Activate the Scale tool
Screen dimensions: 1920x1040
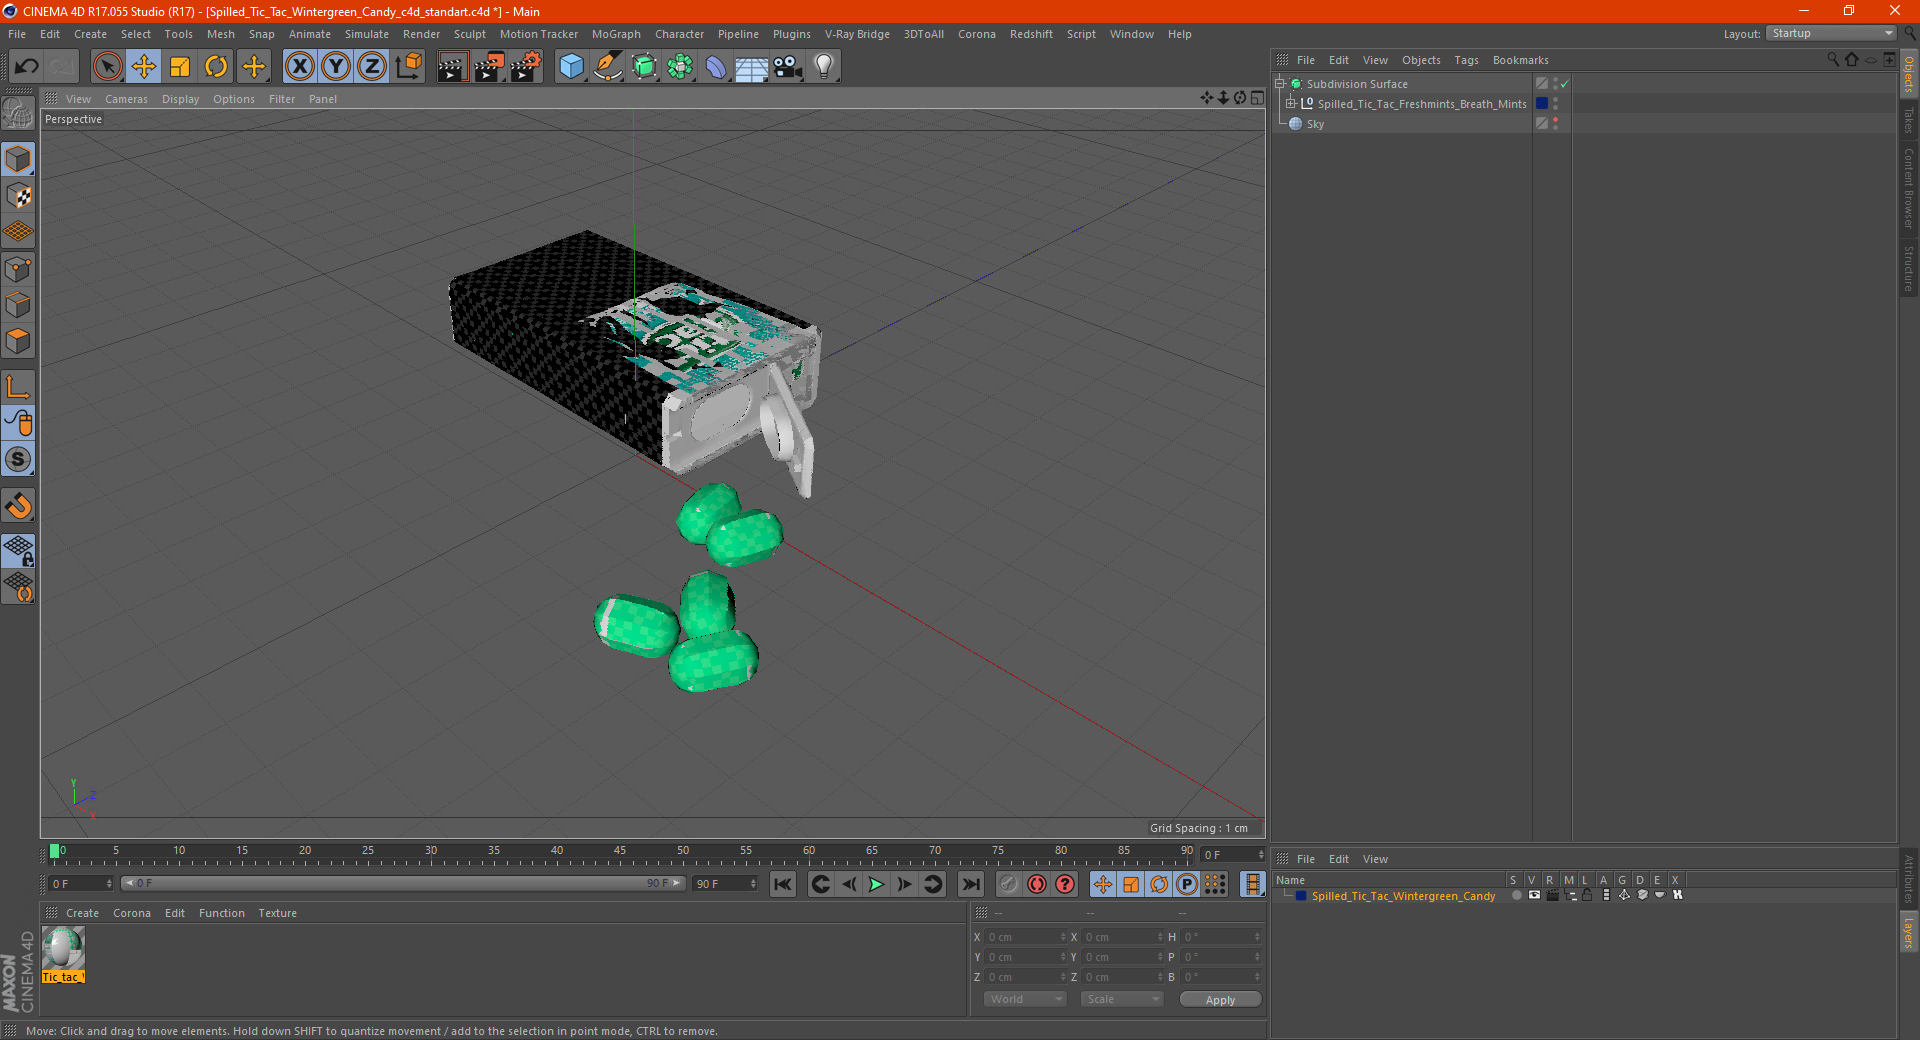[x=180, y=67]
